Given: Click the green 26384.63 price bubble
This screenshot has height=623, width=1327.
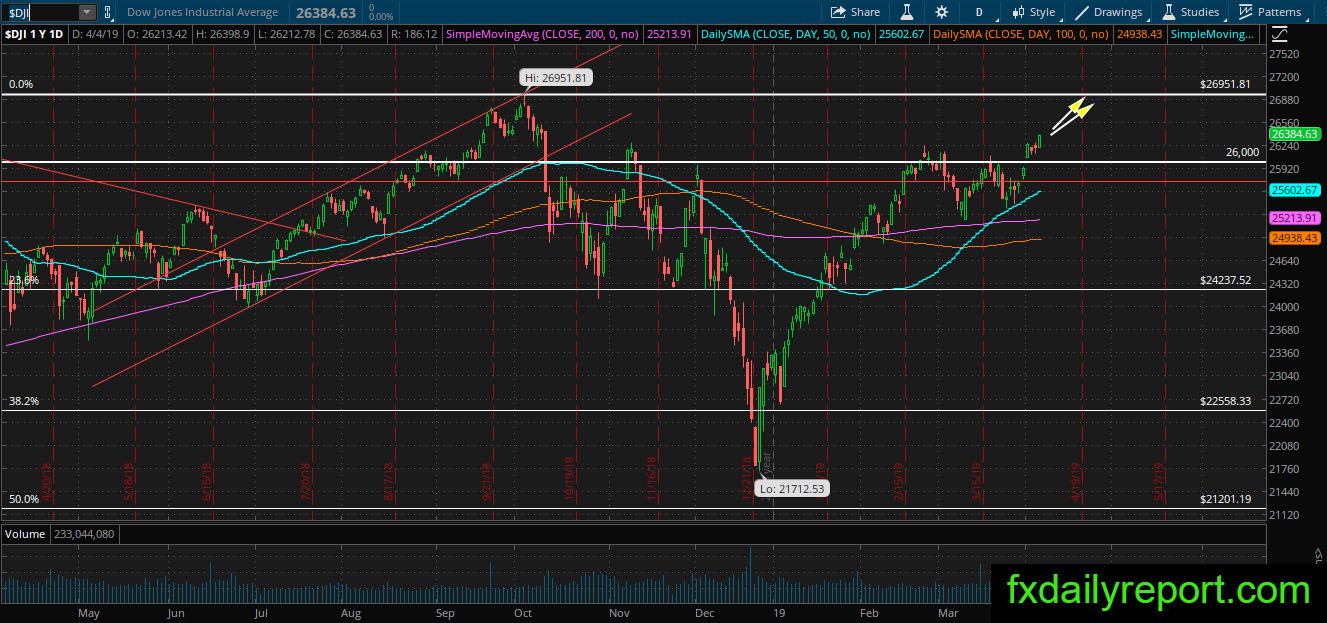Looking at the screenshot, I should pos(1295,134).
